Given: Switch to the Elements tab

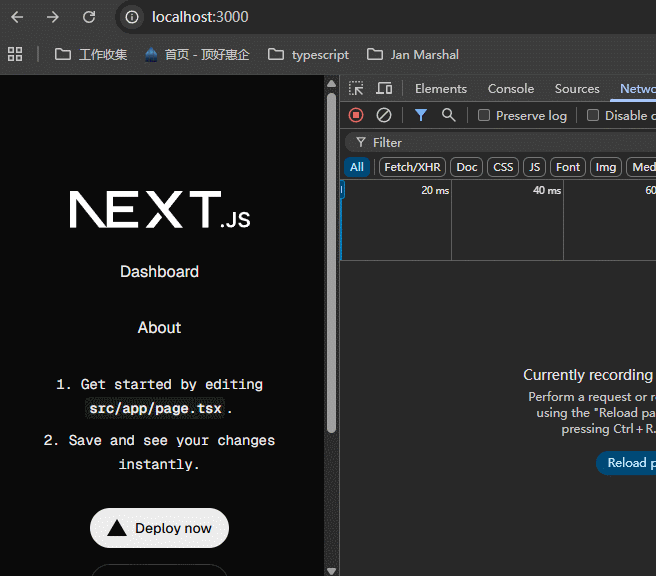Looking at the screenshot, I should point(440,89).
